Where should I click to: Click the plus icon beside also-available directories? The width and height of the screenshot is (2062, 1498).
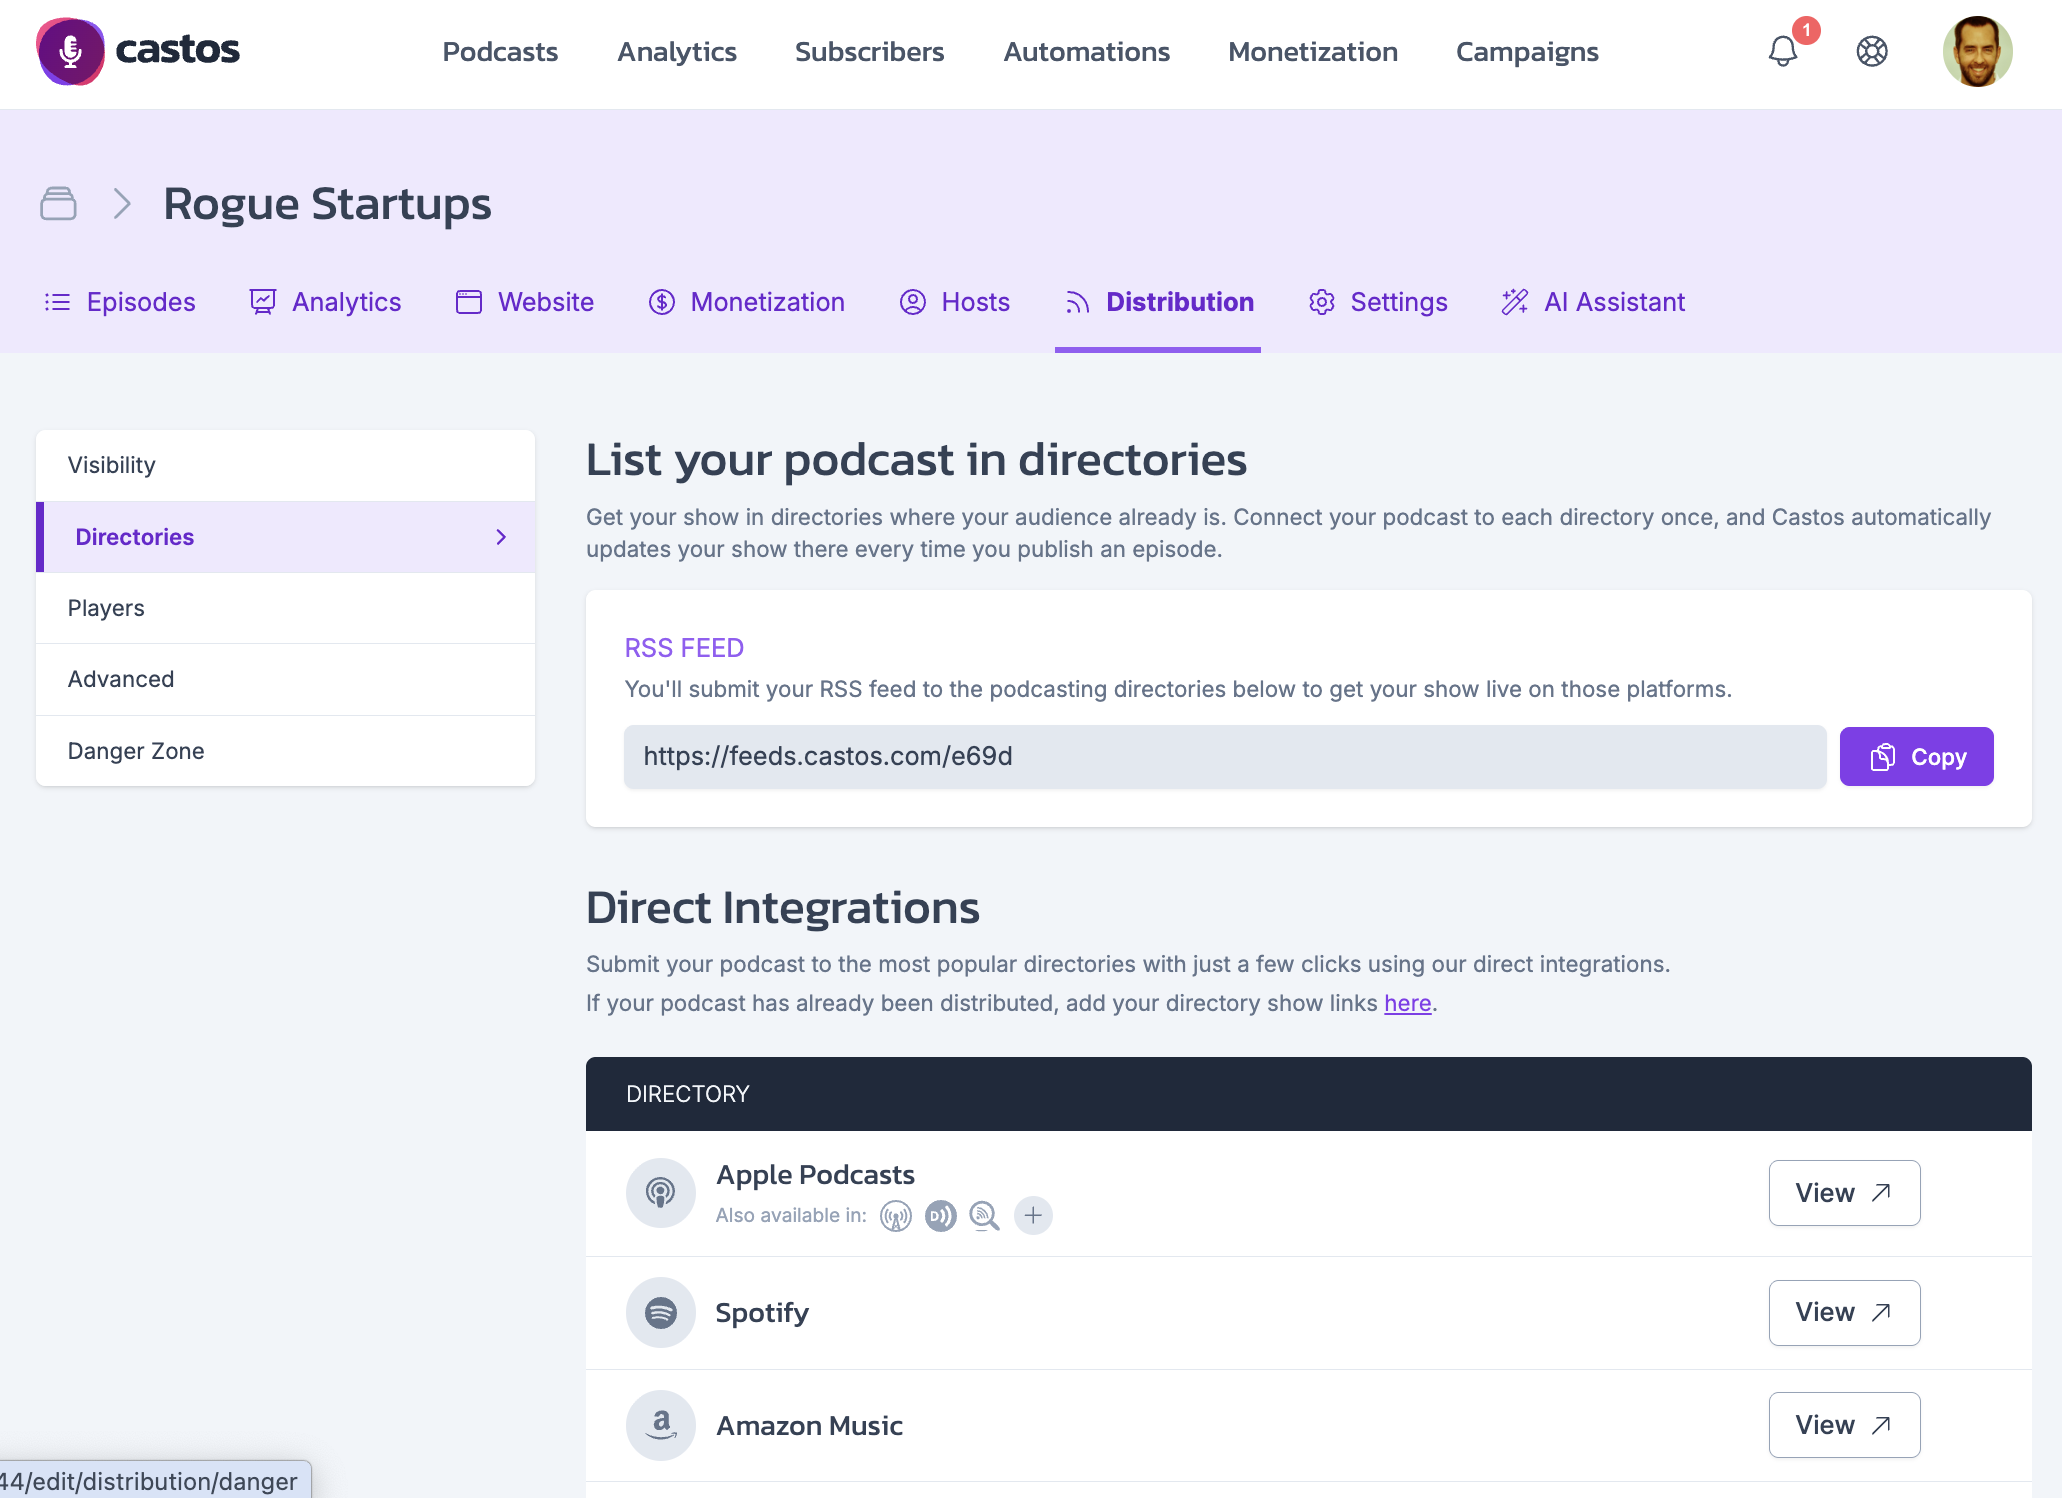coord(1033,1215)
